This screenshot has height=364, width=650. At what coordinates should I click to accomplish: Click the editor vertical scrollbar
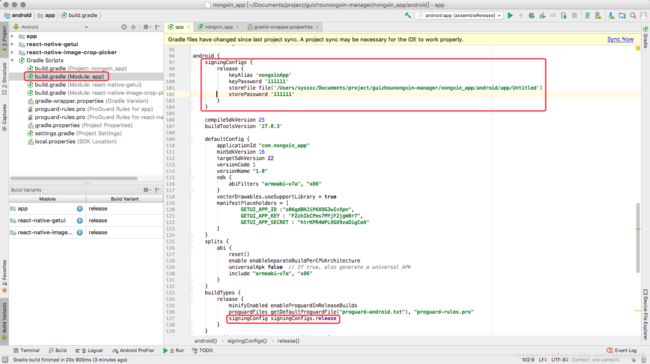click(x=638, y=237)
